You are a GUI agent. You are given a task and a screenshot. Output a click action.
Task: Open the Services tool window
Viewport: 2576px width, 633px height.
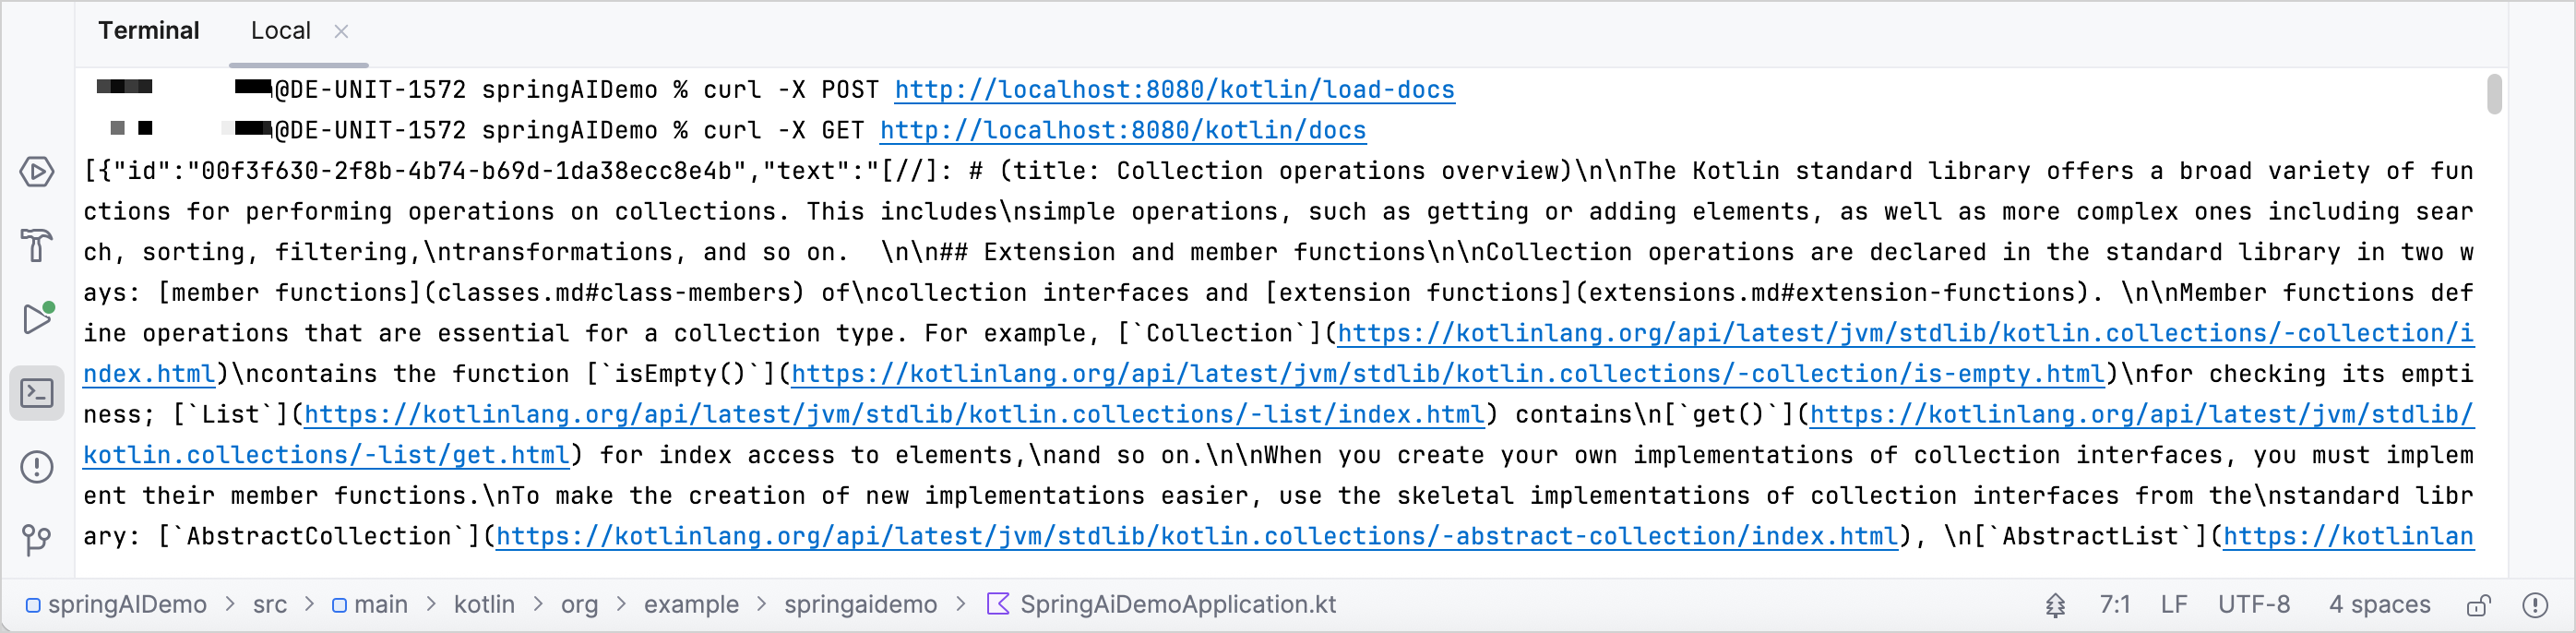37,172
